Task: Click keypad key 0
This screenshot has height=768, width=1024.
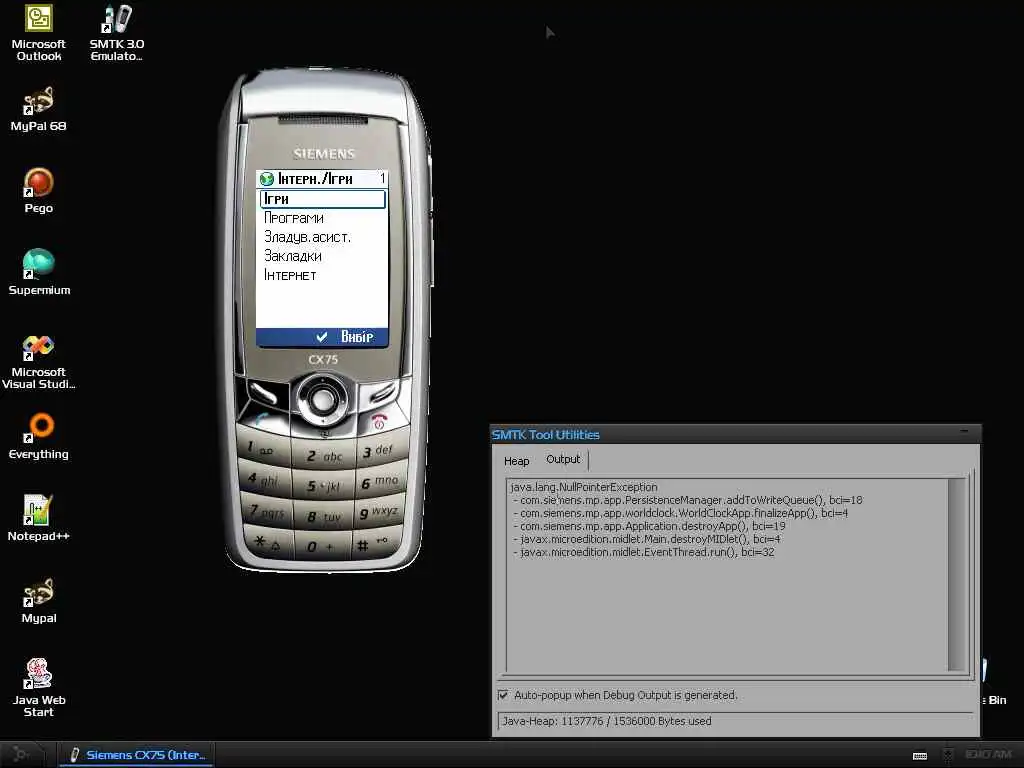Action: pos(323,546)
